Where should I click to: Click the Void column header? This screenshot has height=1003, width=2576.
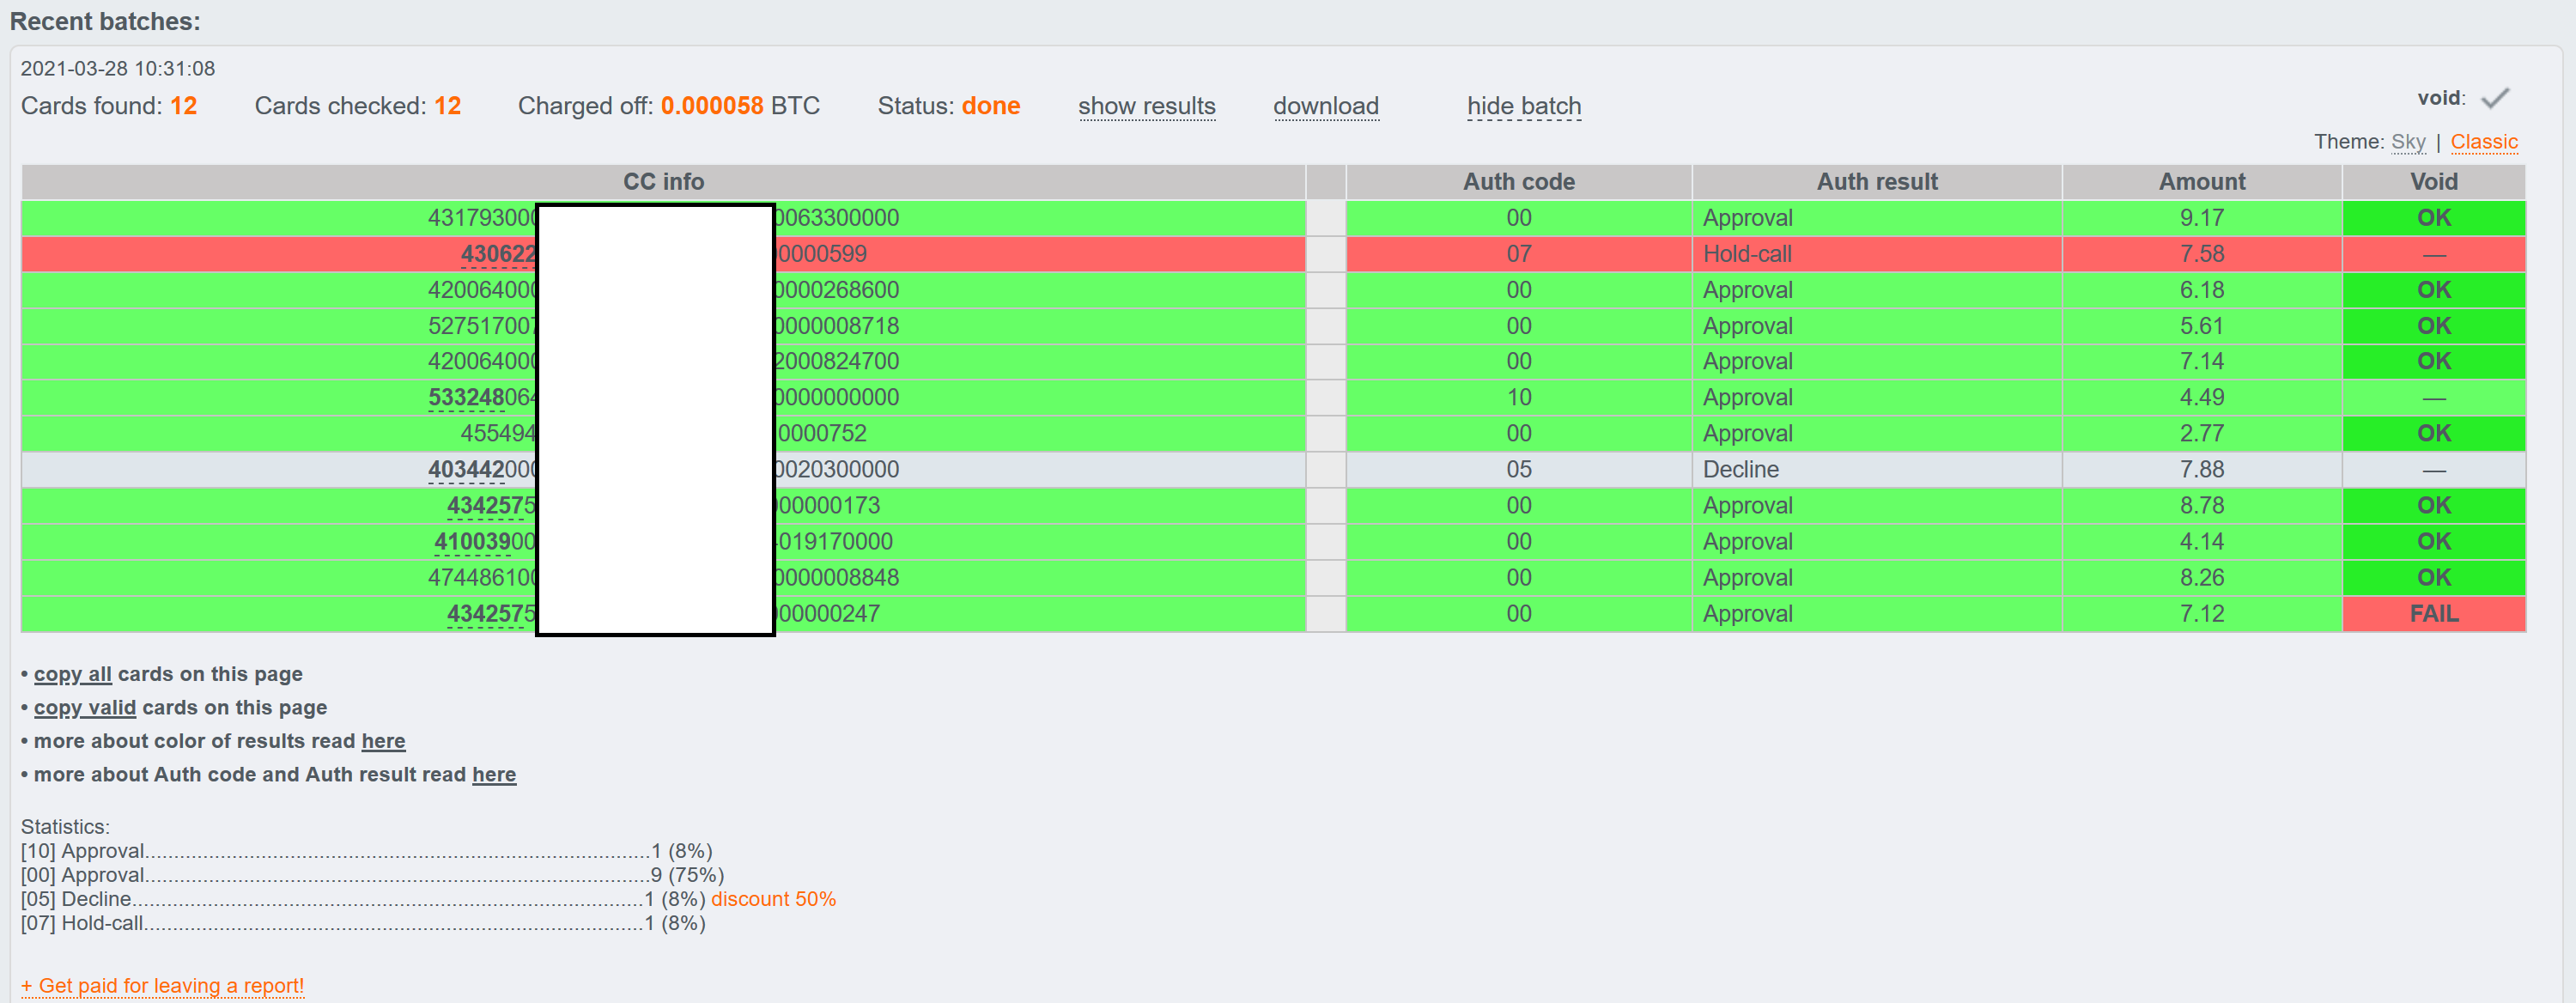2434,182
